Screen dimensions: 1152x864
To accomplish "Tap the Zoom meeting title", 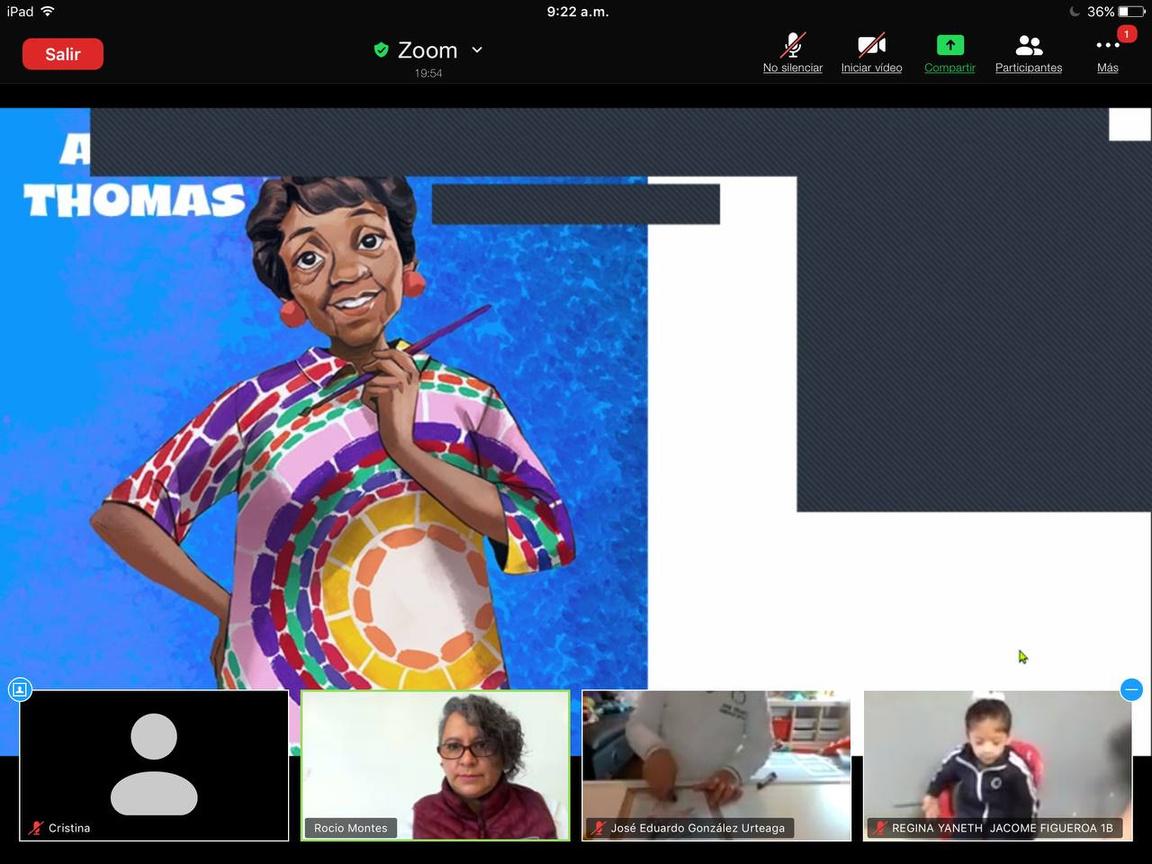I will 428,50.
